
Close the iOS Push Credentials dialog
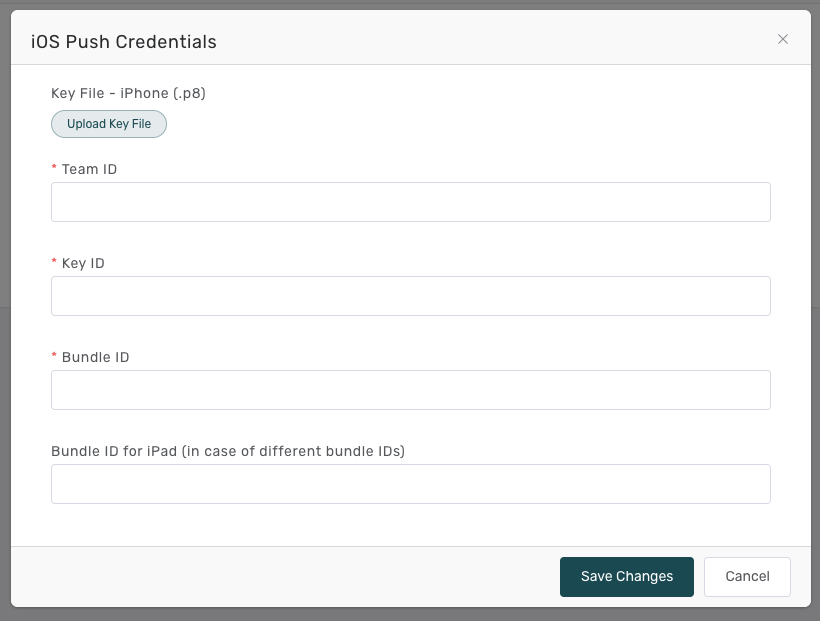pyautogui.click(x=783, y=39)
